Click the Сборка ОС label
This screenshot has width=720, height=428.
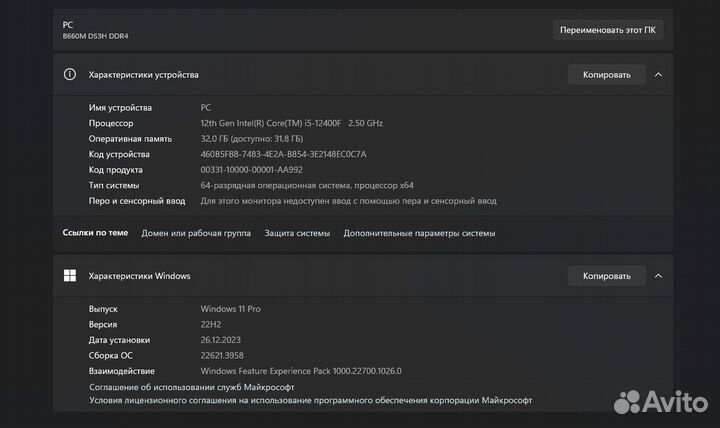[111, 355]
